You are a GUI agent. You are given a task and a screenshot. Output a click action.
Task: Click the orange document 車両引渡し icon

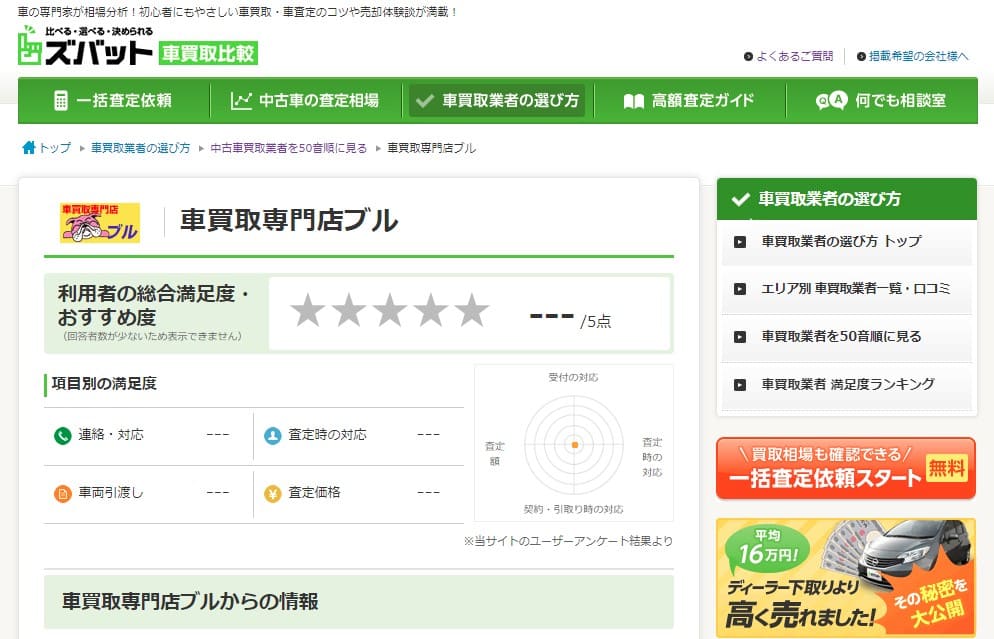point(62,493)
